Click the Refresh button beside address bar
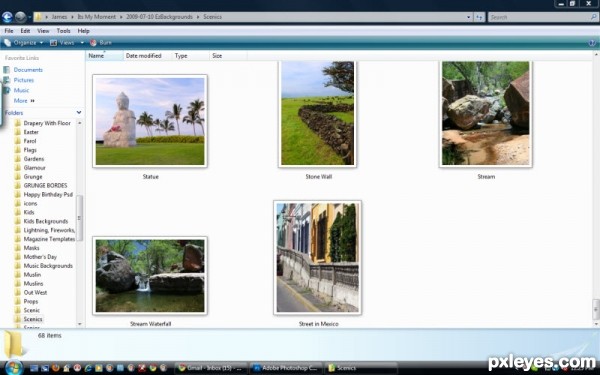The image size is (600, 375). [x=479, y=17]
